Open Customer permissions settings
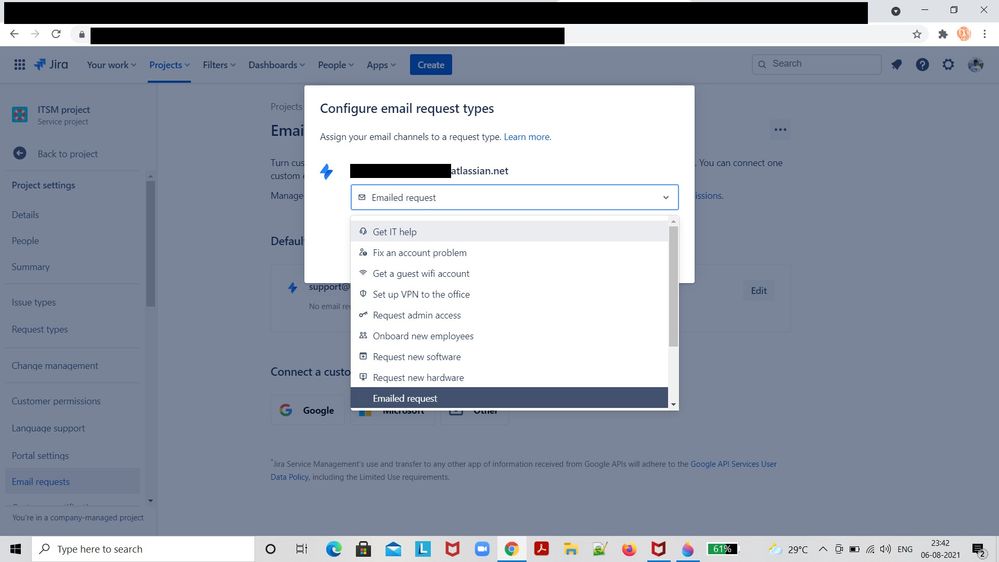 [x=56, y=401]
